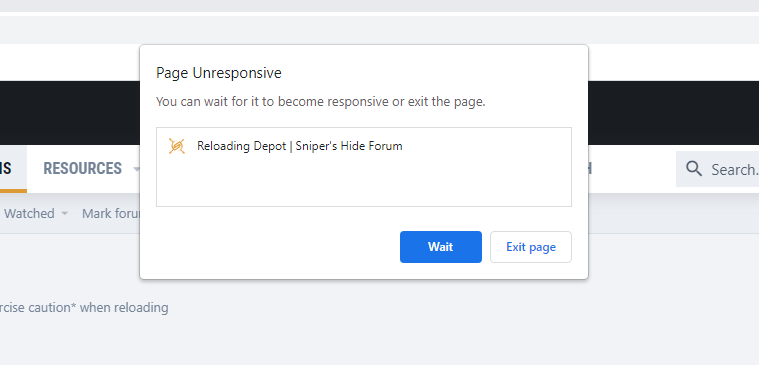Click the search magnifier icon
This screenshot has height=365, width=759.
point(694,169)
